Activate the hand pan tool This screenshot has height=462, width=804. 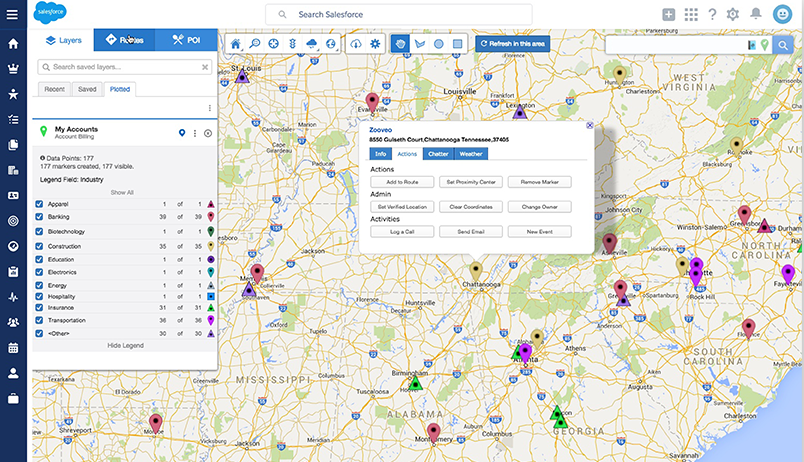click(400, 44)
